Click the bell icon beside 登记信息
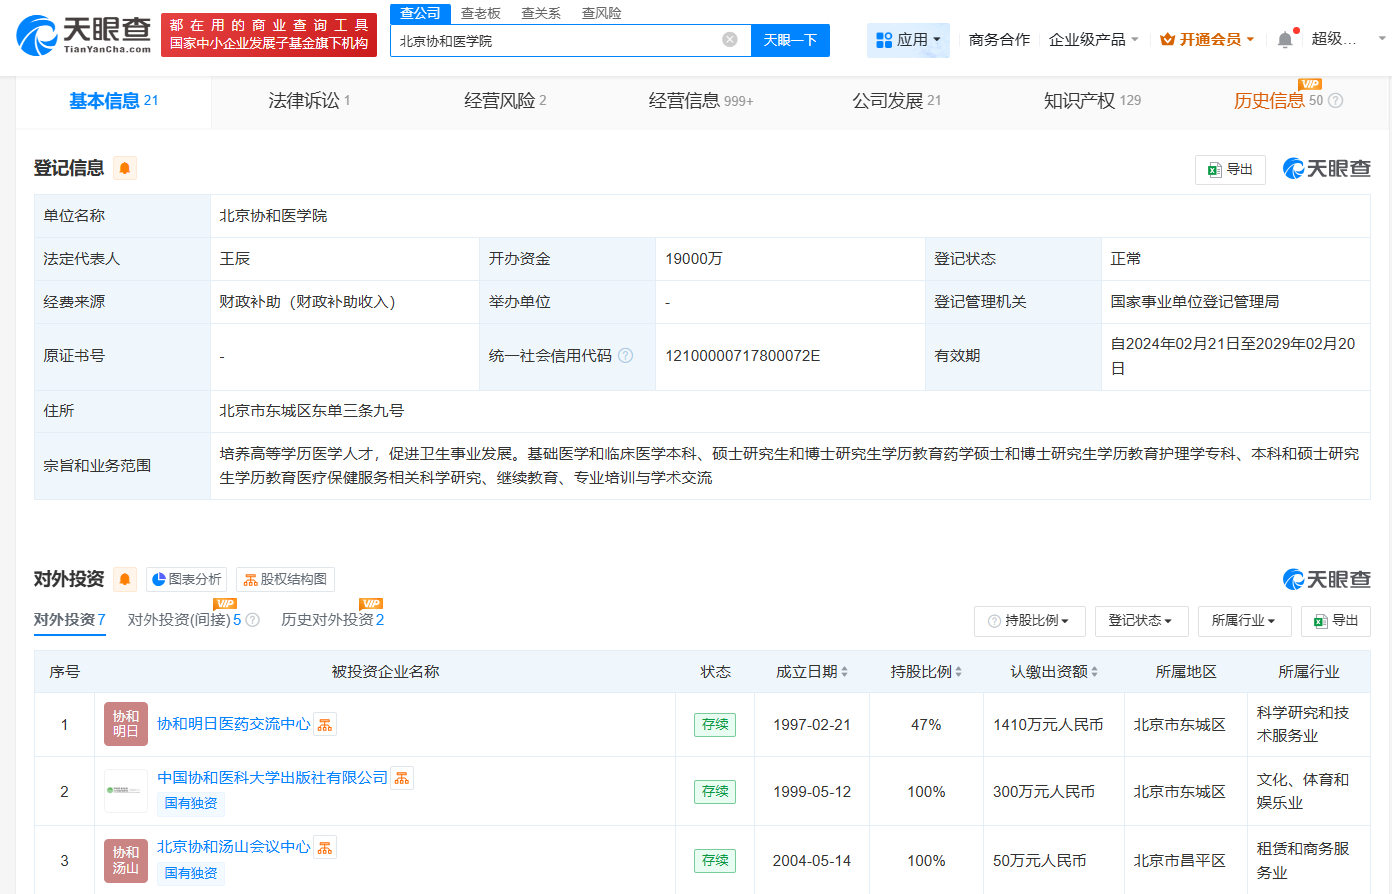Viewport: 1392px width, 894px height. [125, 168]
